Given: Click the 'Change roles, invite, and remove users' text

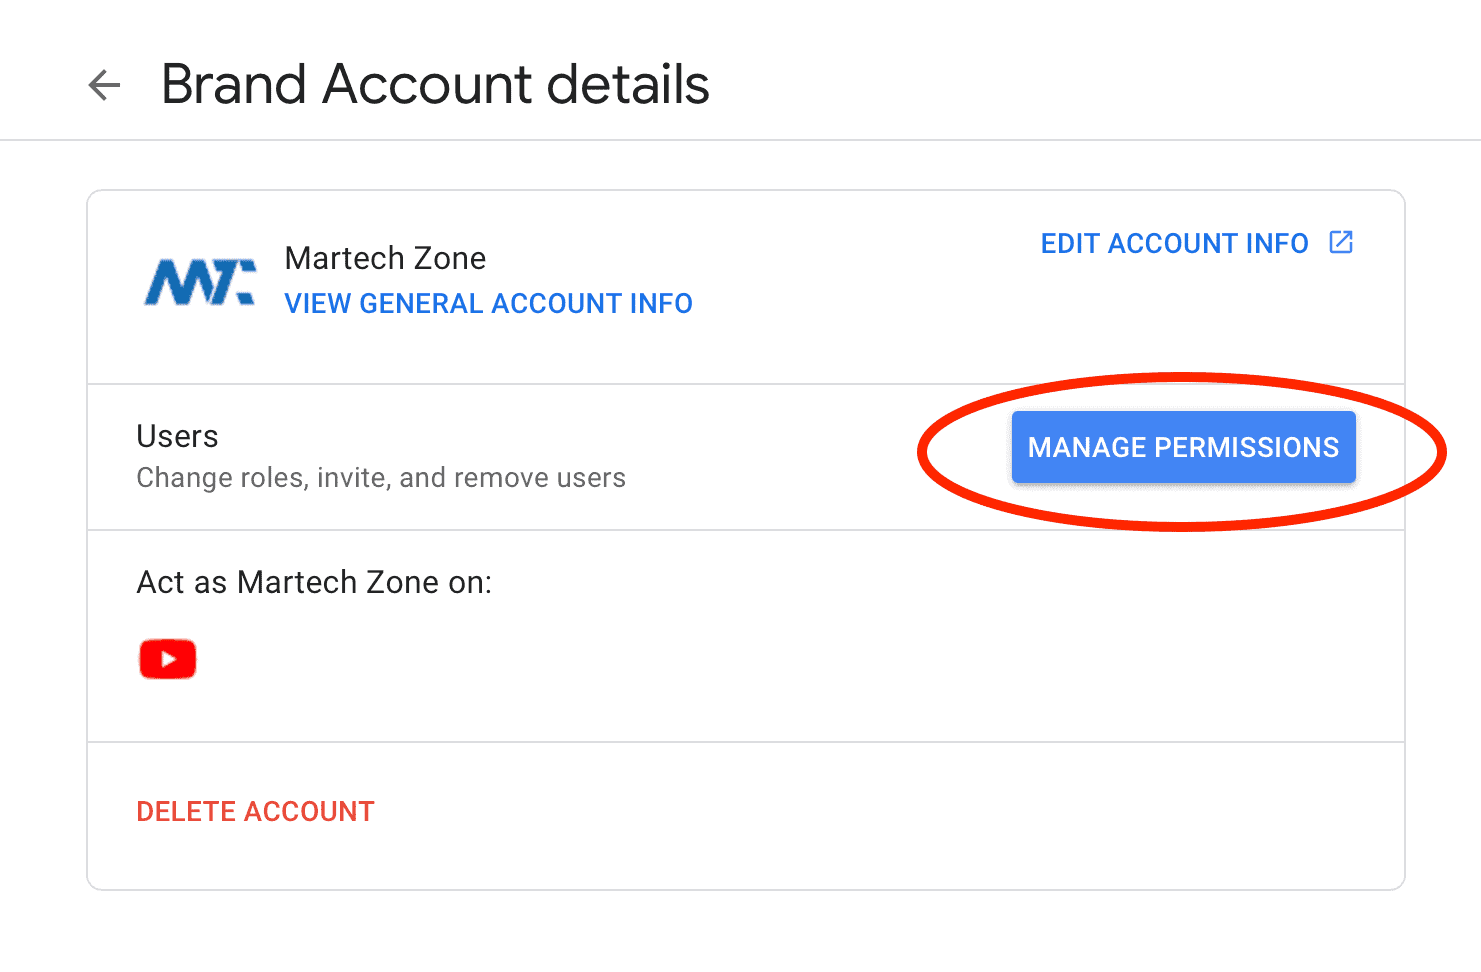Looking at the screenshot, I should (x=380, y=478).
